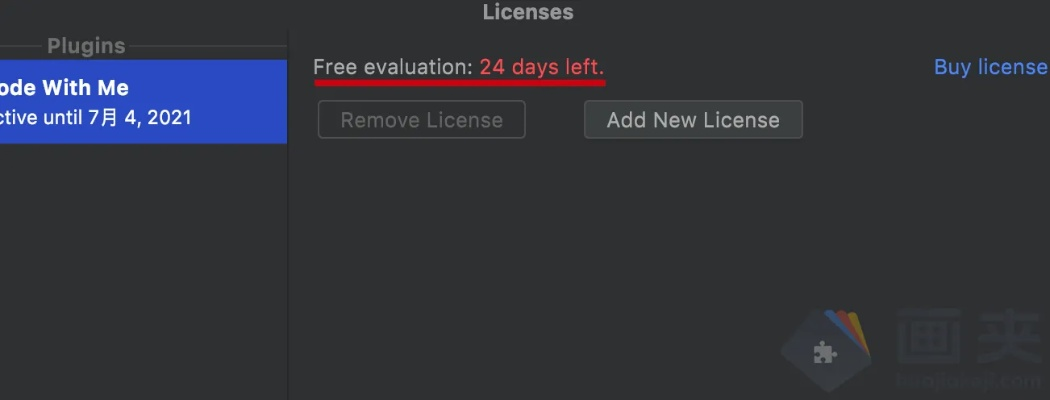Click the Licenses dialog title
Viewport: 1050px width, 400px height.
click(528, 12)
